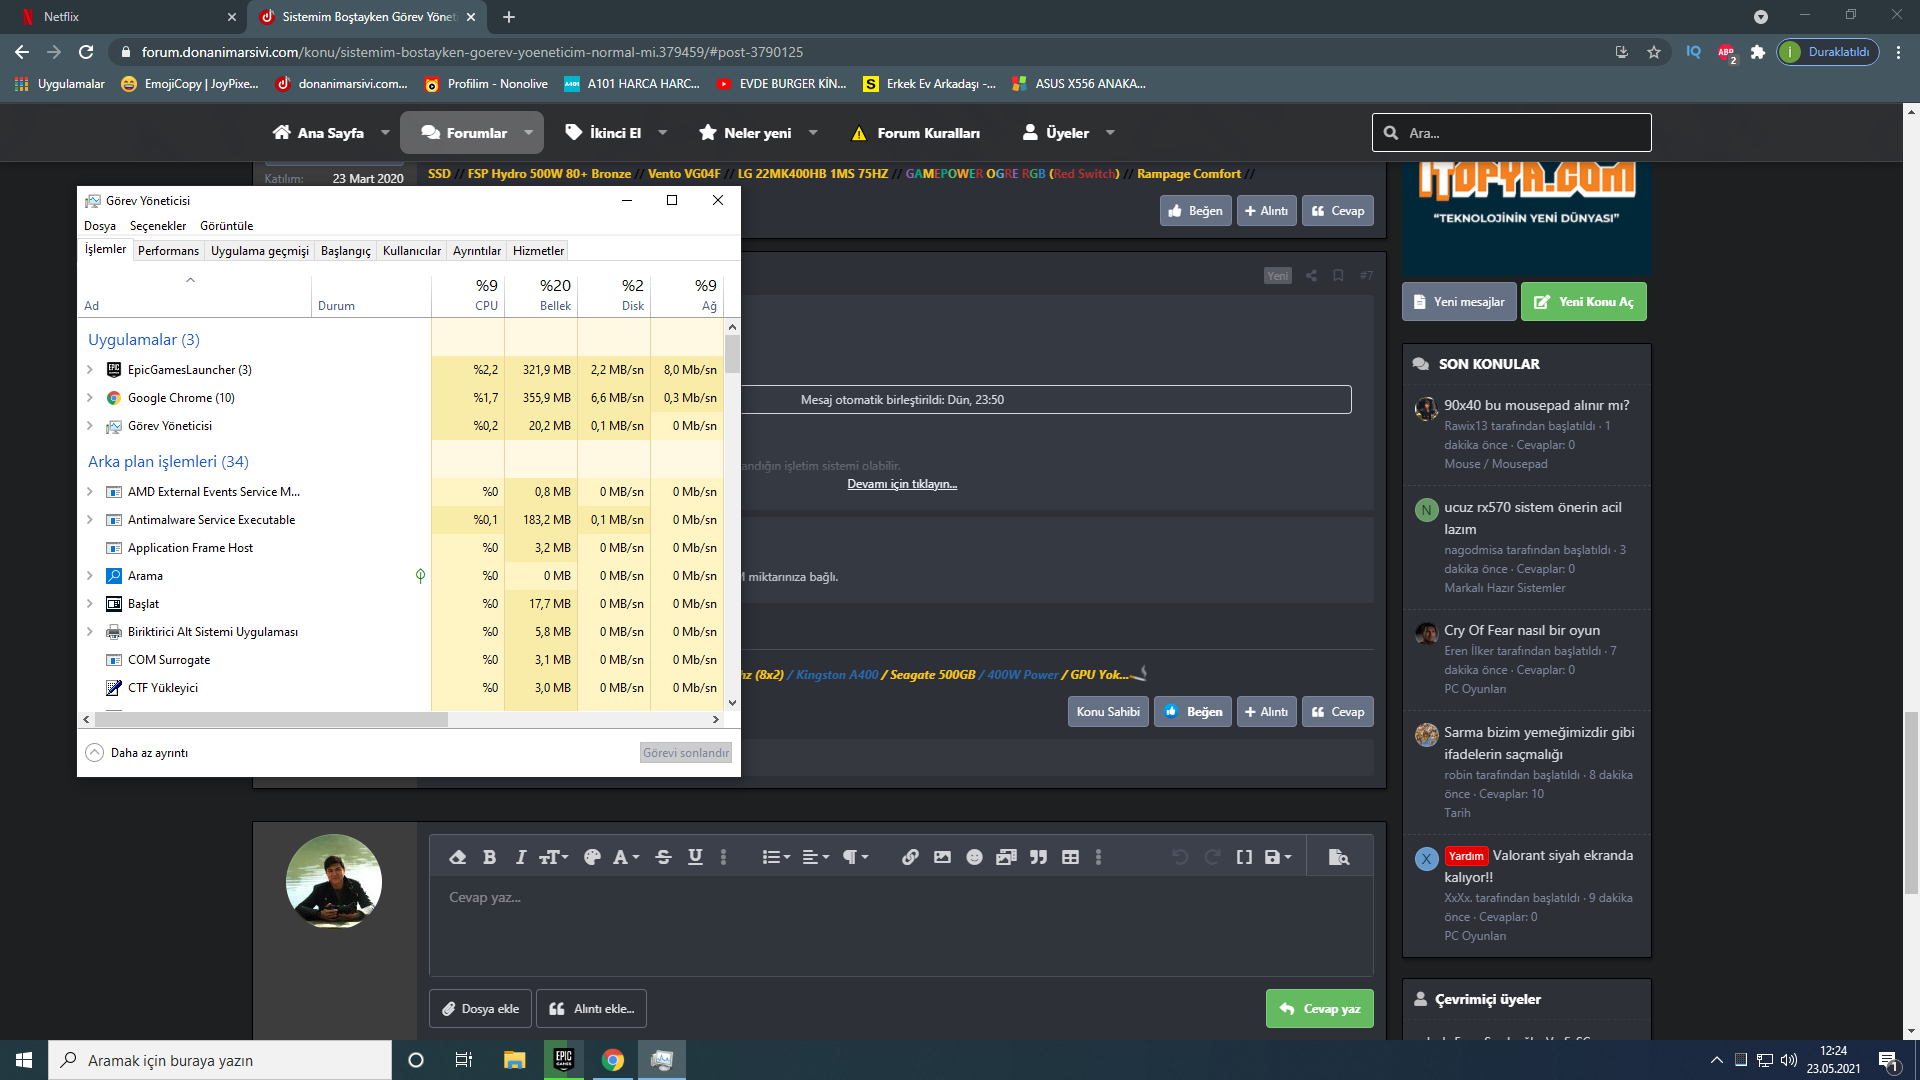Toggle strikethrough formatting
The width and height of the screenshot is (1920, 1080).
click(663, 857)
